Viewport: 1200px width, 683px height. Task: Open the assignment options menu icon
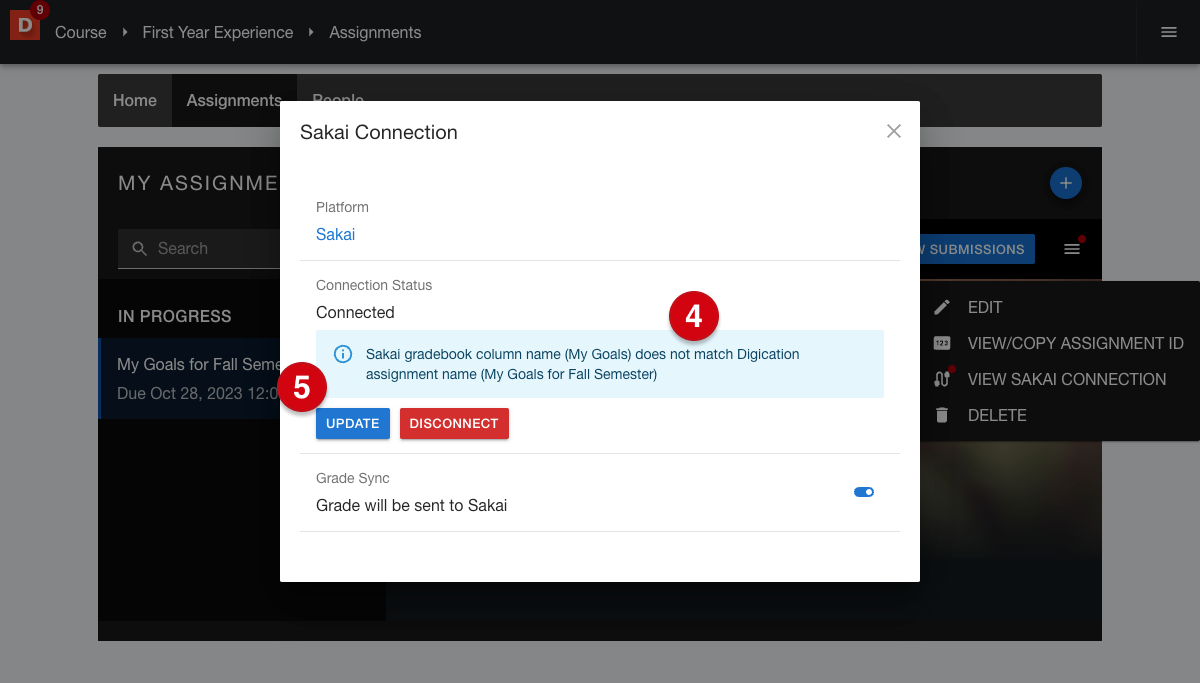[1072, 249]
